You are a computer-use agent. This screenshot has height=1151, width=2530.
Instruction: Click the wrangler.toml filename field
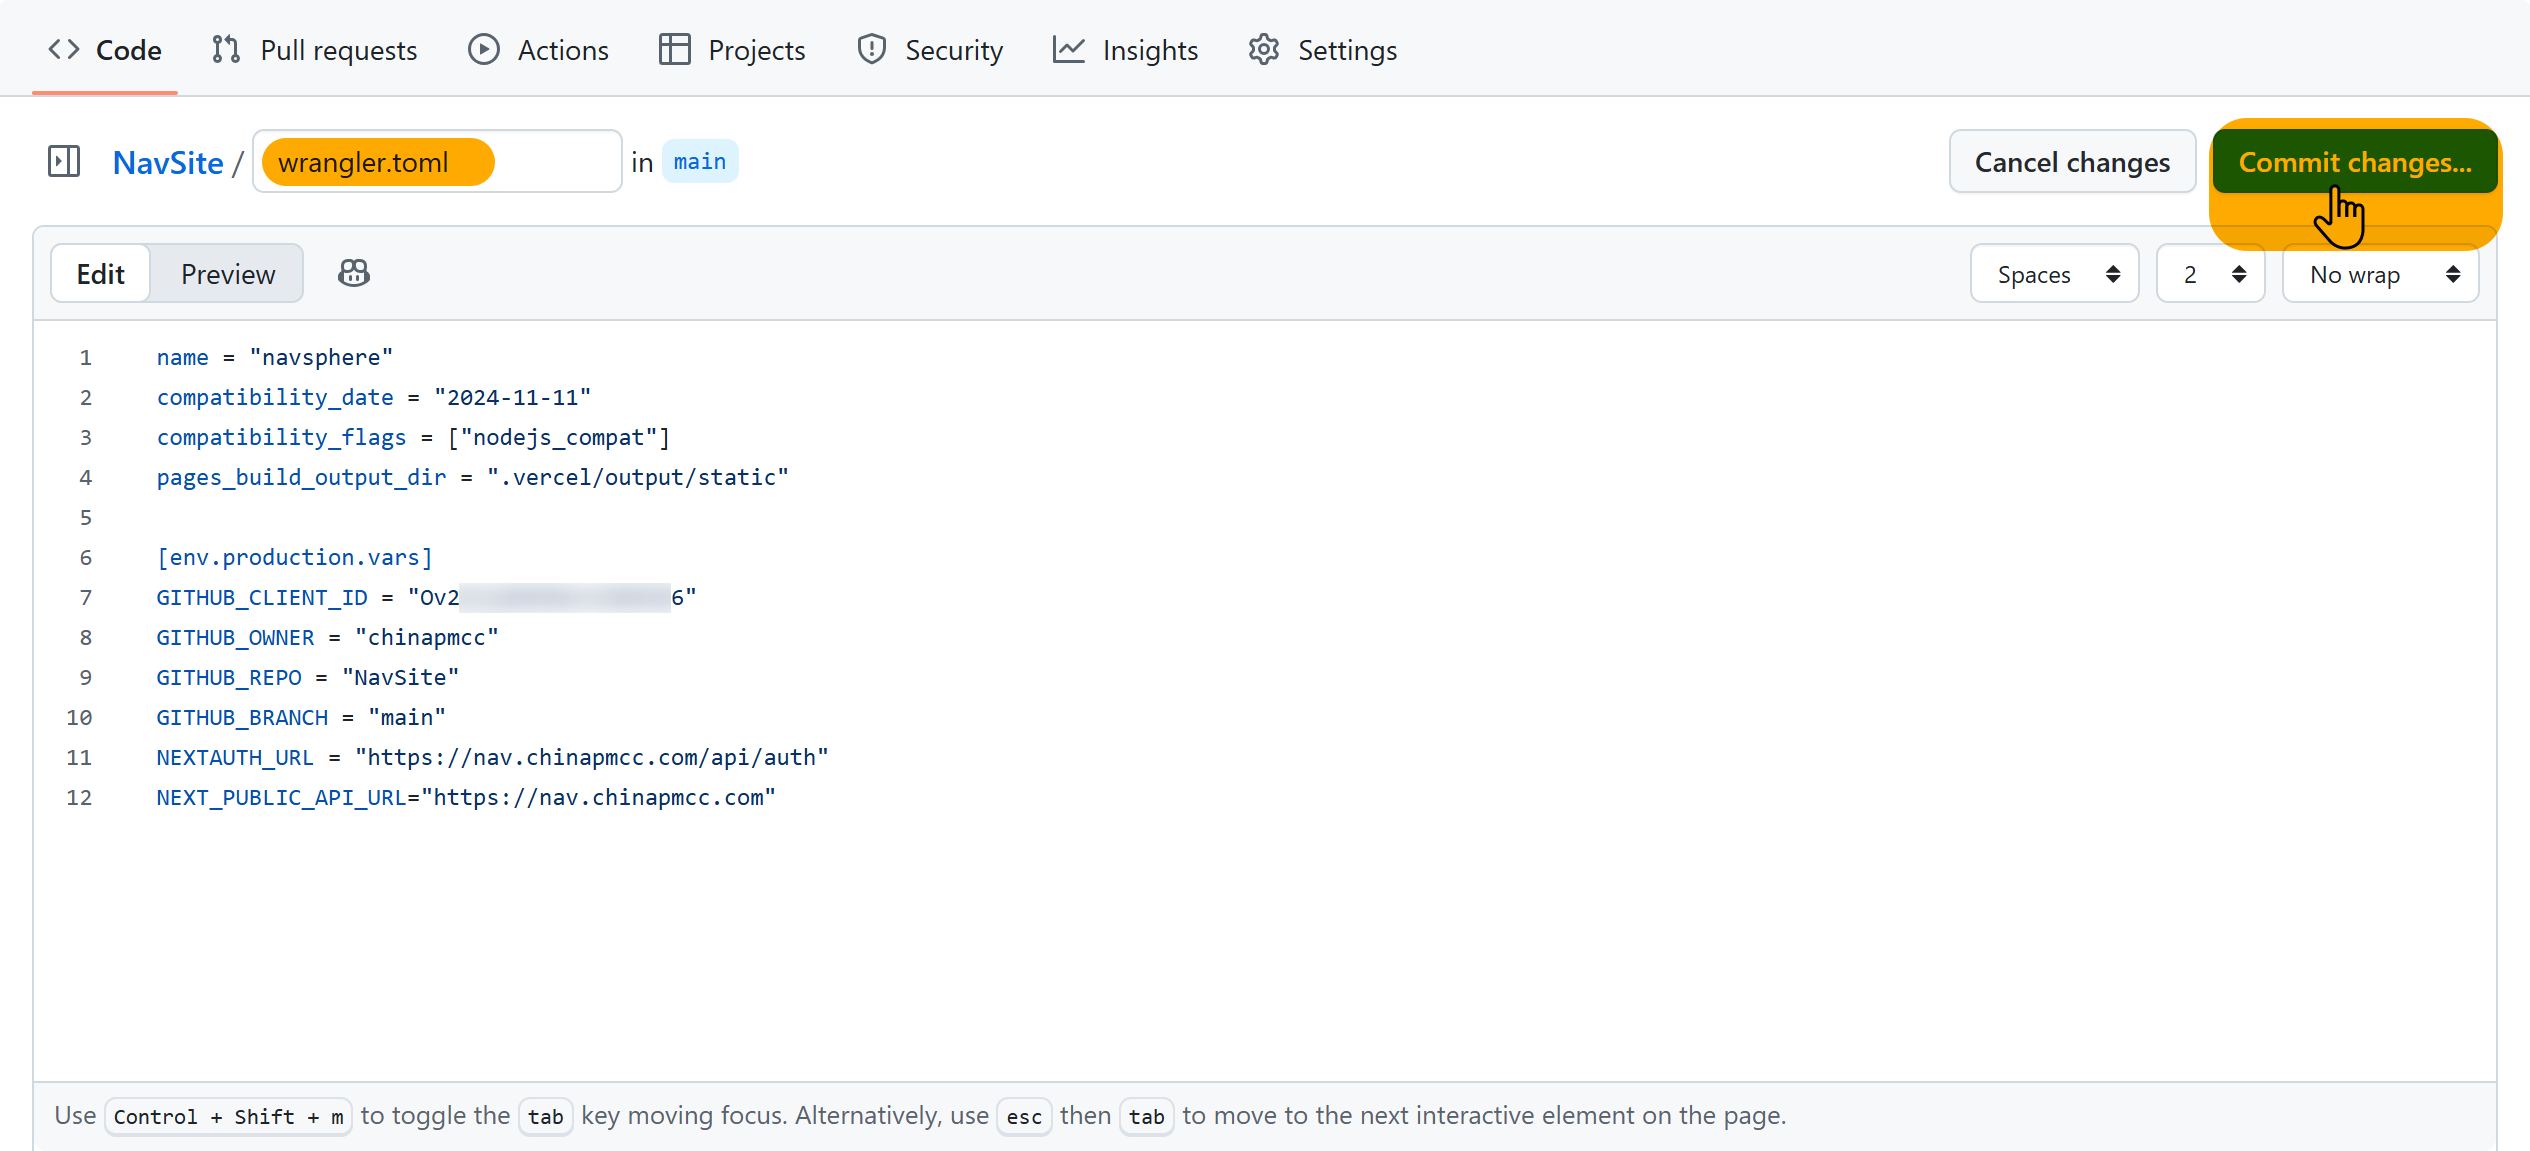coord(437,162)
